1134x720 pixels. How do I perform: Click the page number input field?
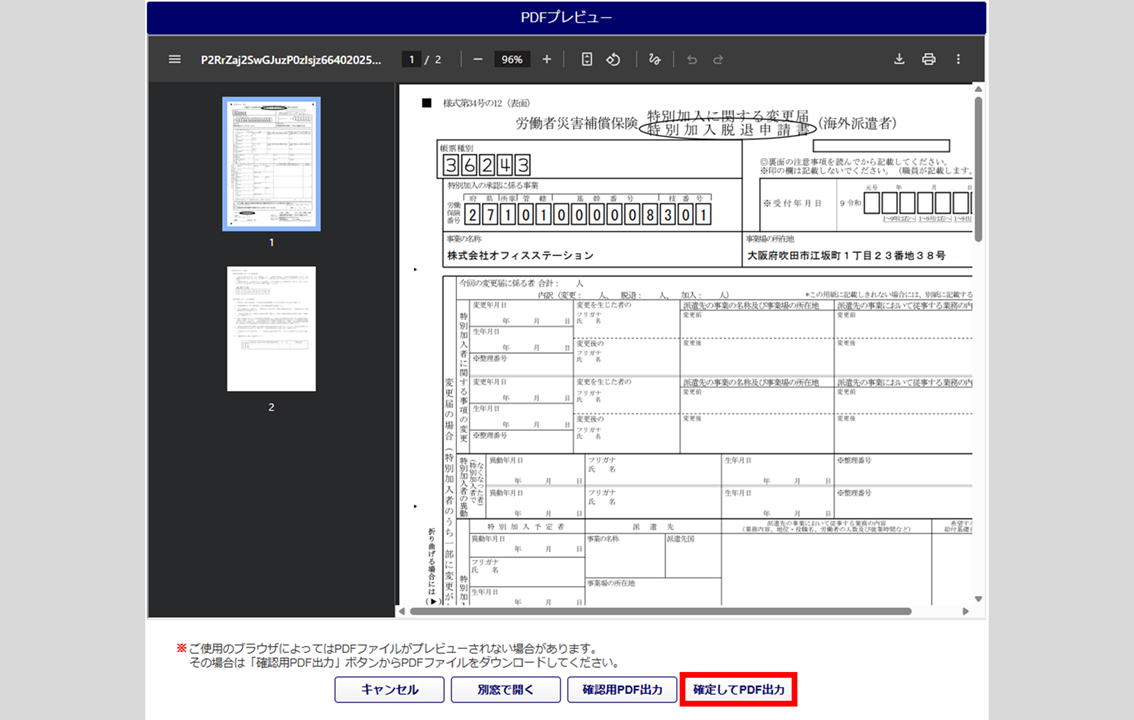coord(411,60)
